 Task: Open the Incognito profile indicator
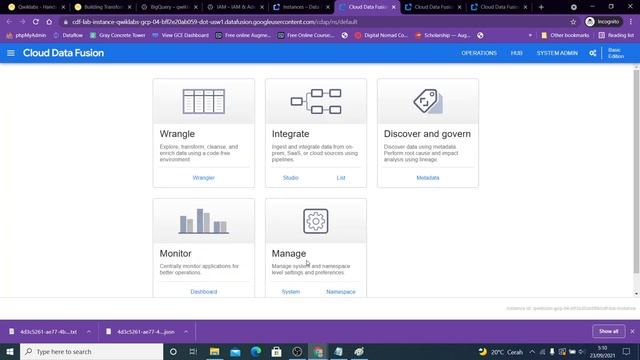click(603, 22)
